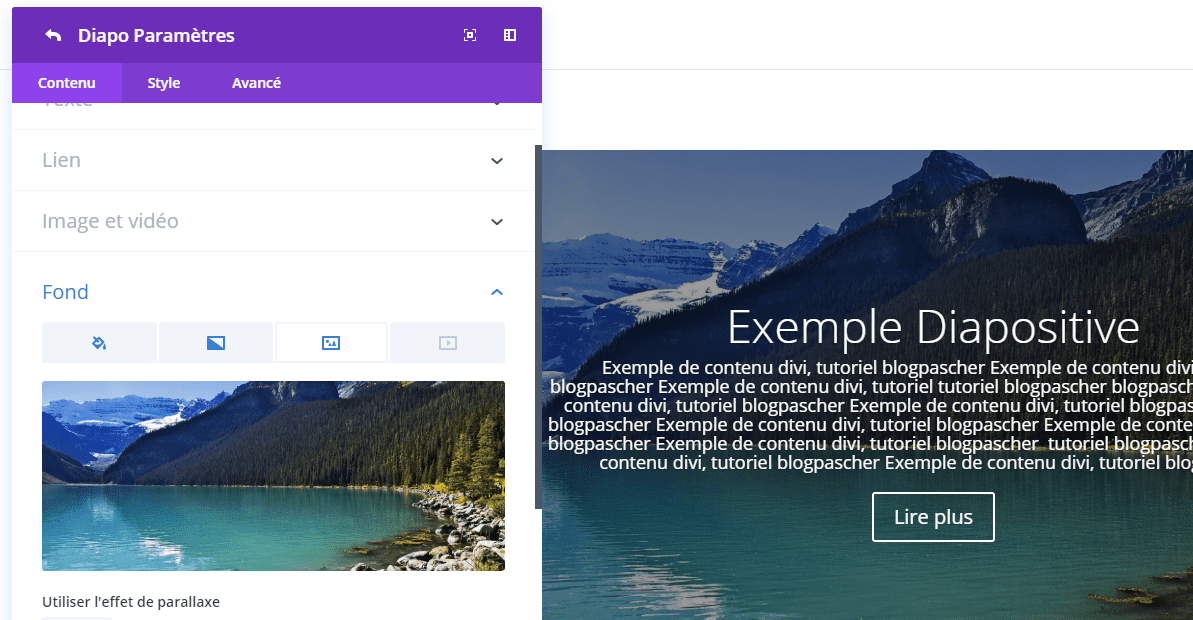Expand the Lien section chevron

497,161
